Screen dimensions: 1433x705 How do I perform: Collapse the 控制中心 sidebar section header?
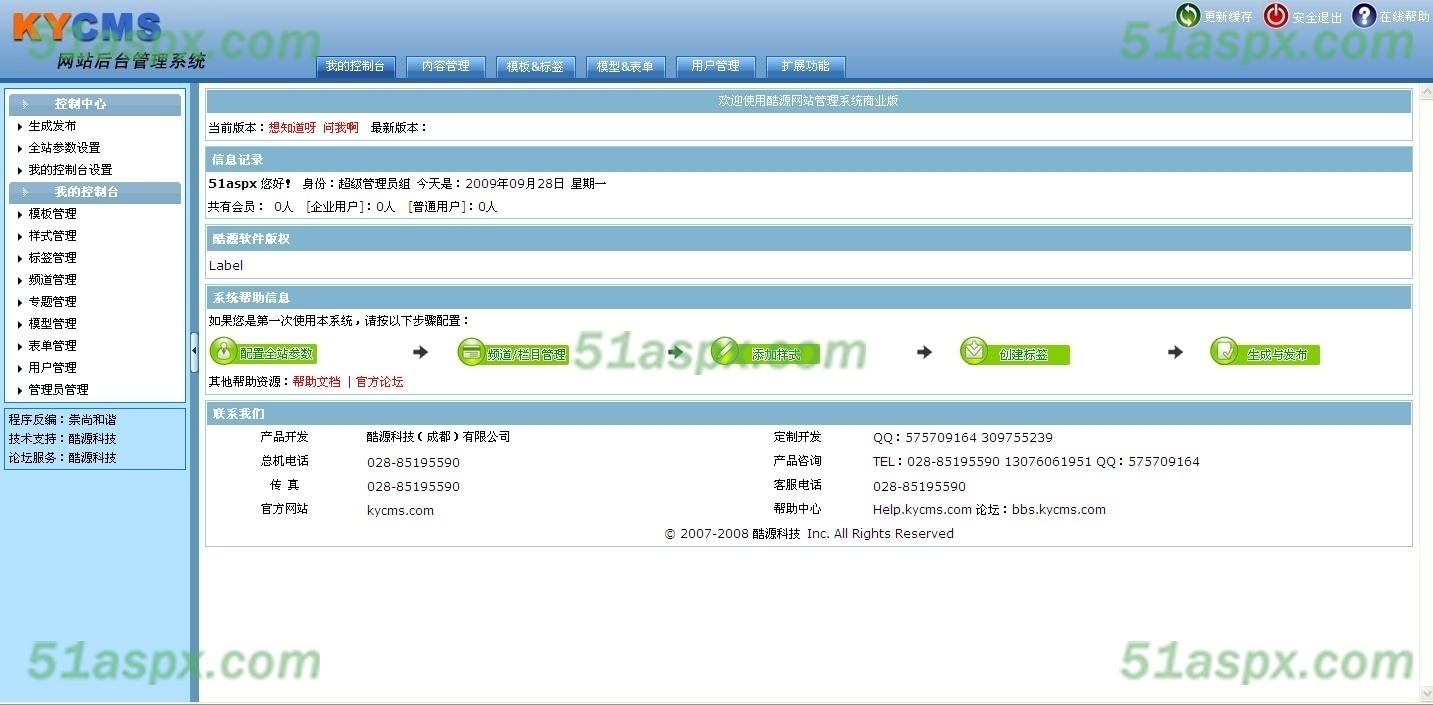pyautogui.click(x=95, y=104)
